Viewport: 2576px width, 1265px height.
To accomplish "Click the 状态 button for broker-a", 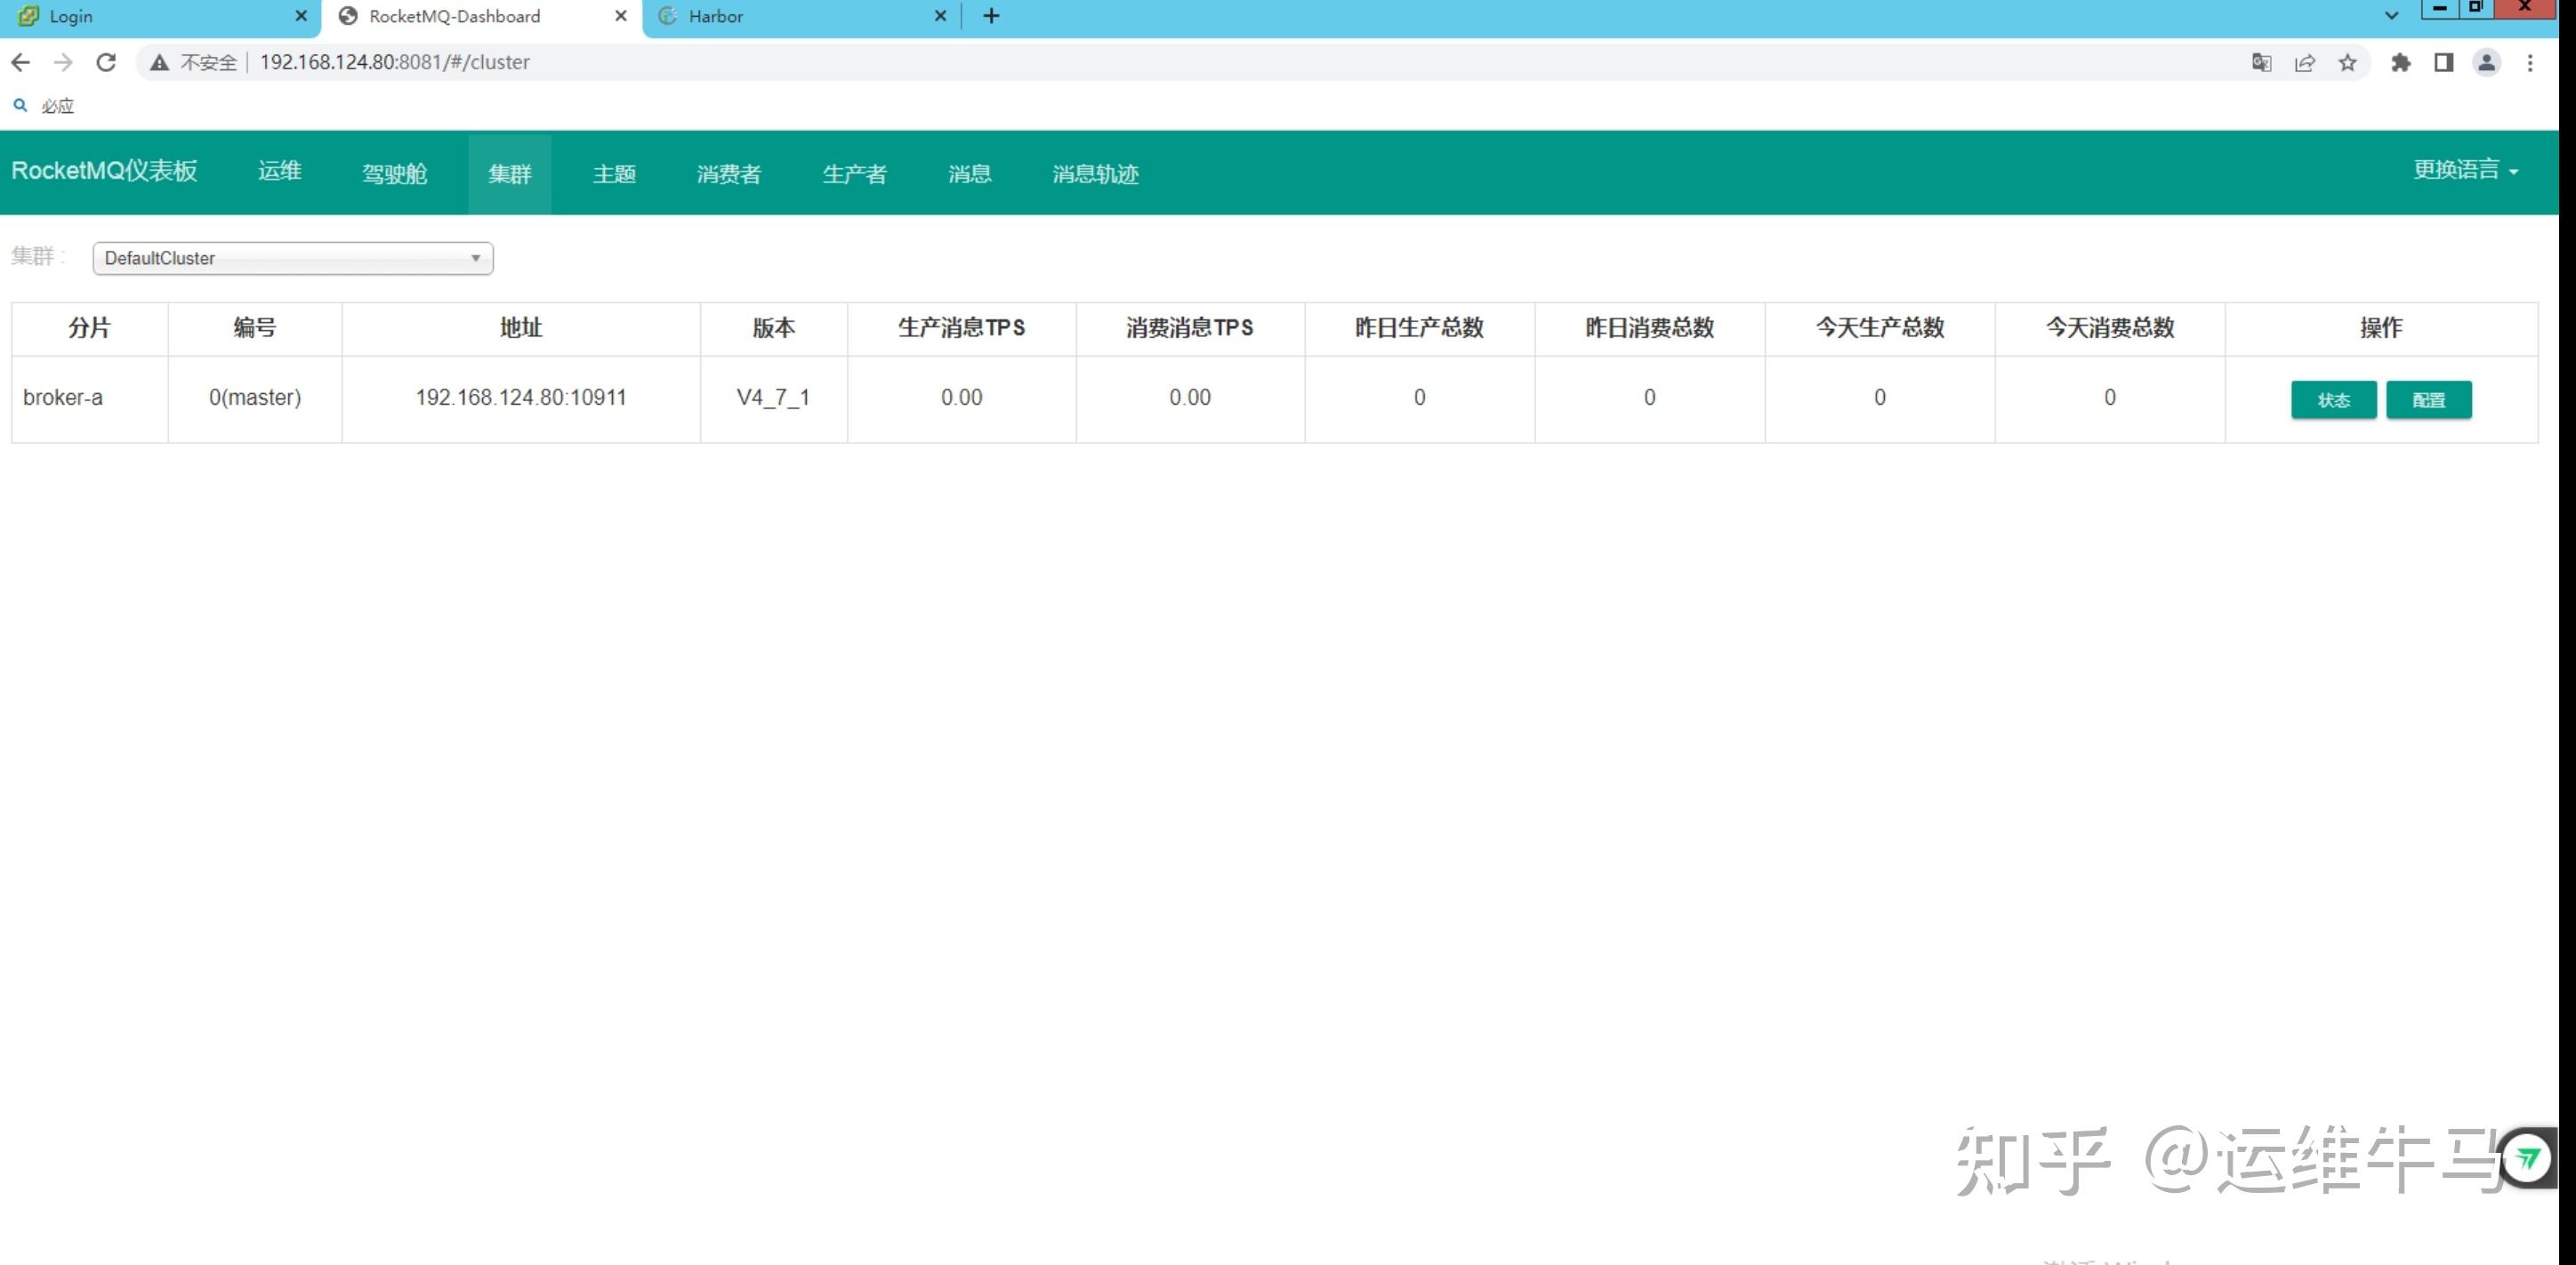I will [x=2333, y=400].
